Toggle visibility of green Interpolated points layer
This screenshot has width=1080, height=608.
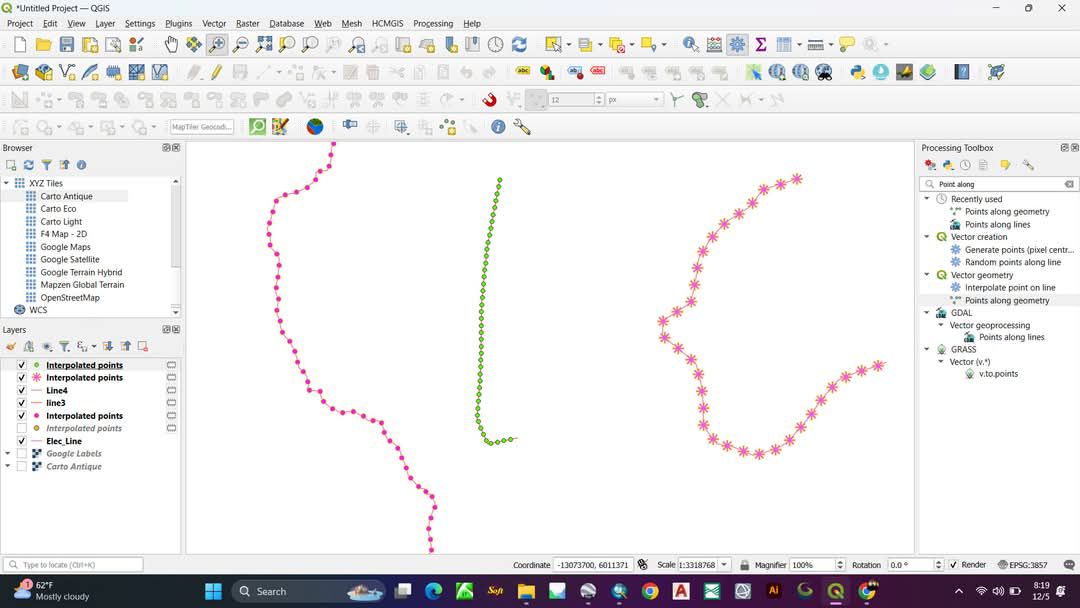pos(21,365)
